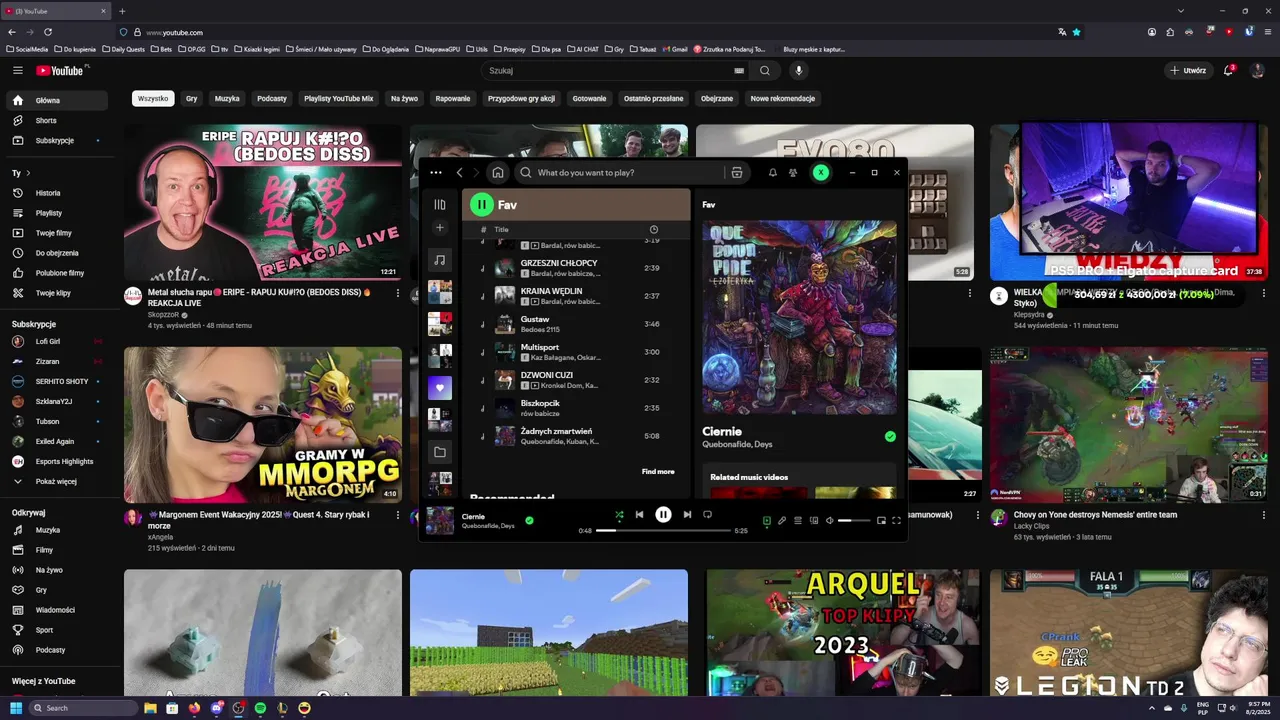The image size is (1280, 720).
Task: Open the SkopzzoR channel link
Action: click(161, 314)
